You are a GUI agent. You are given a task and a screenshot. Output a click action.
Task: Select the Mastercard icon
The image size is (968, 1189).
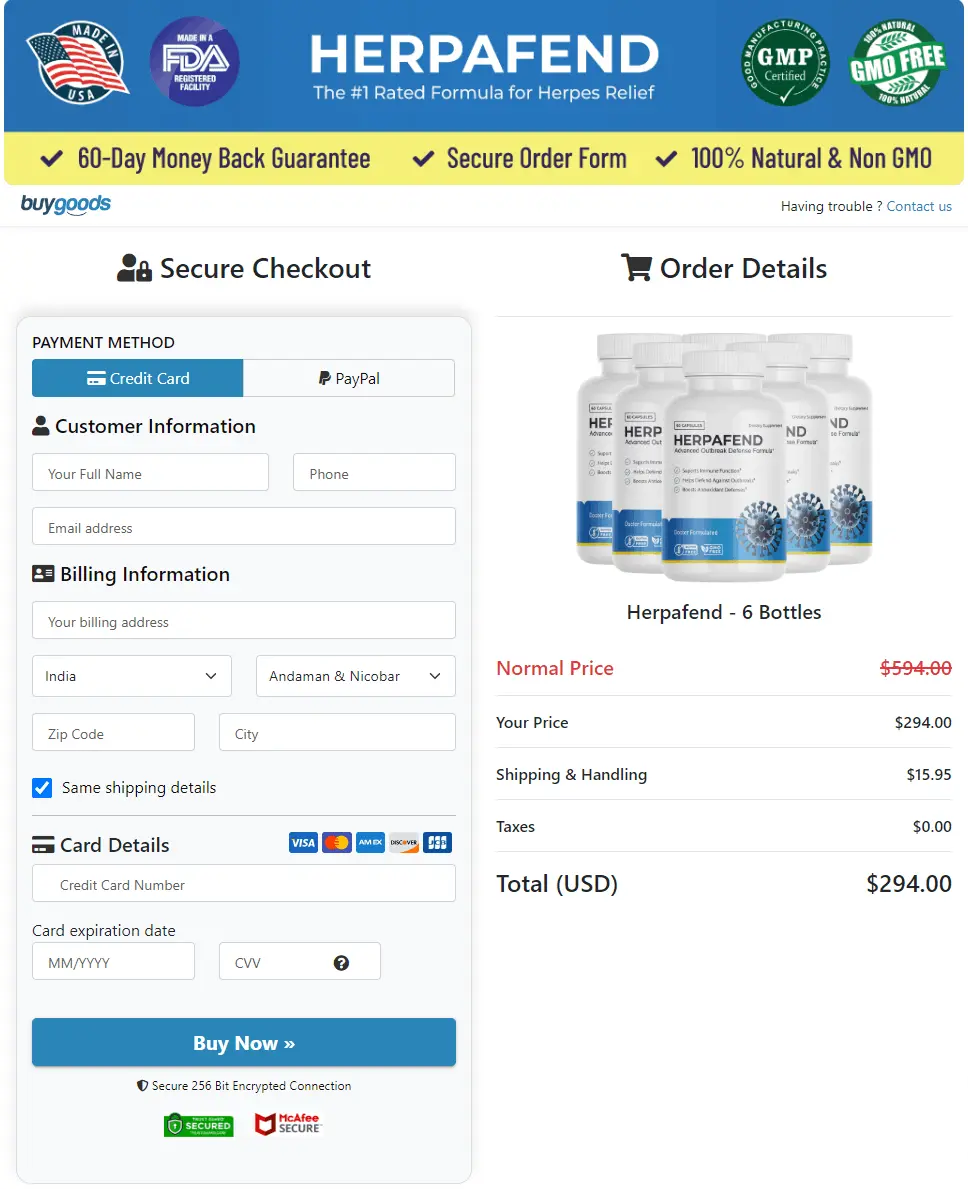pos(336,843)
